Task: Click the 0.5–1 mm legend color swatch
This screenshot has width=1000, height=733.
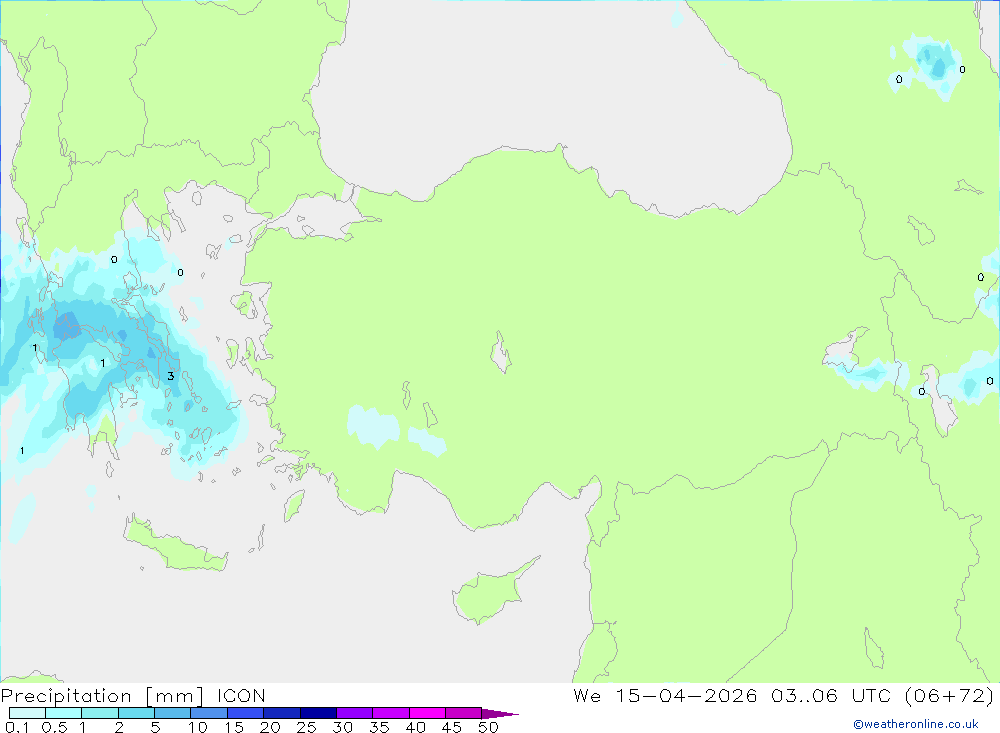Action: pos(64,713)
